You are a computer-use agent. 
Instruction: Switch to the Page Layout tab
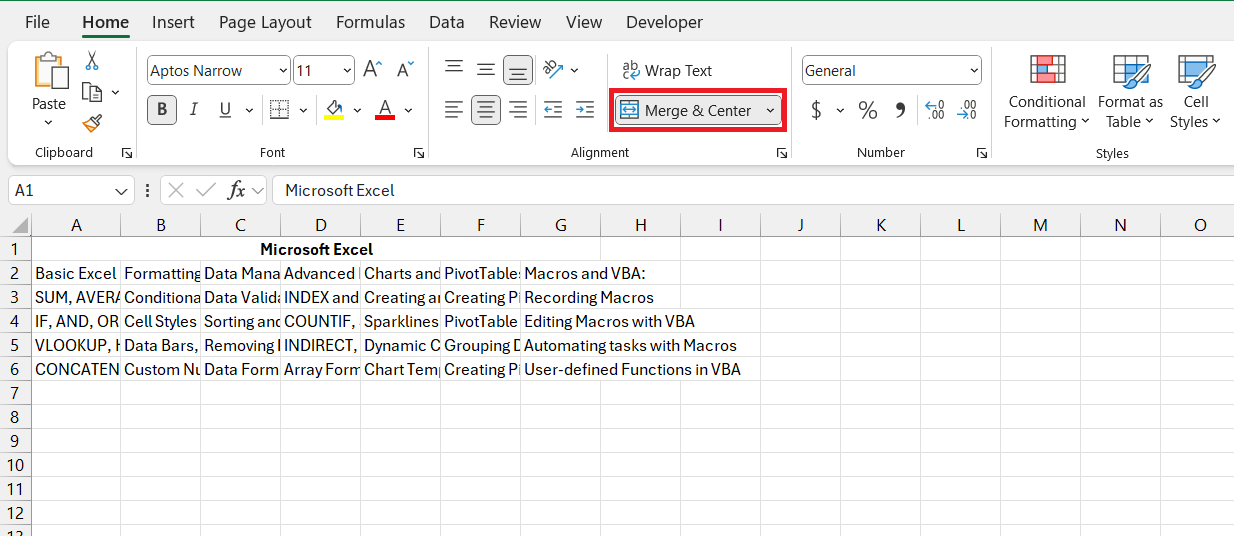265,22
